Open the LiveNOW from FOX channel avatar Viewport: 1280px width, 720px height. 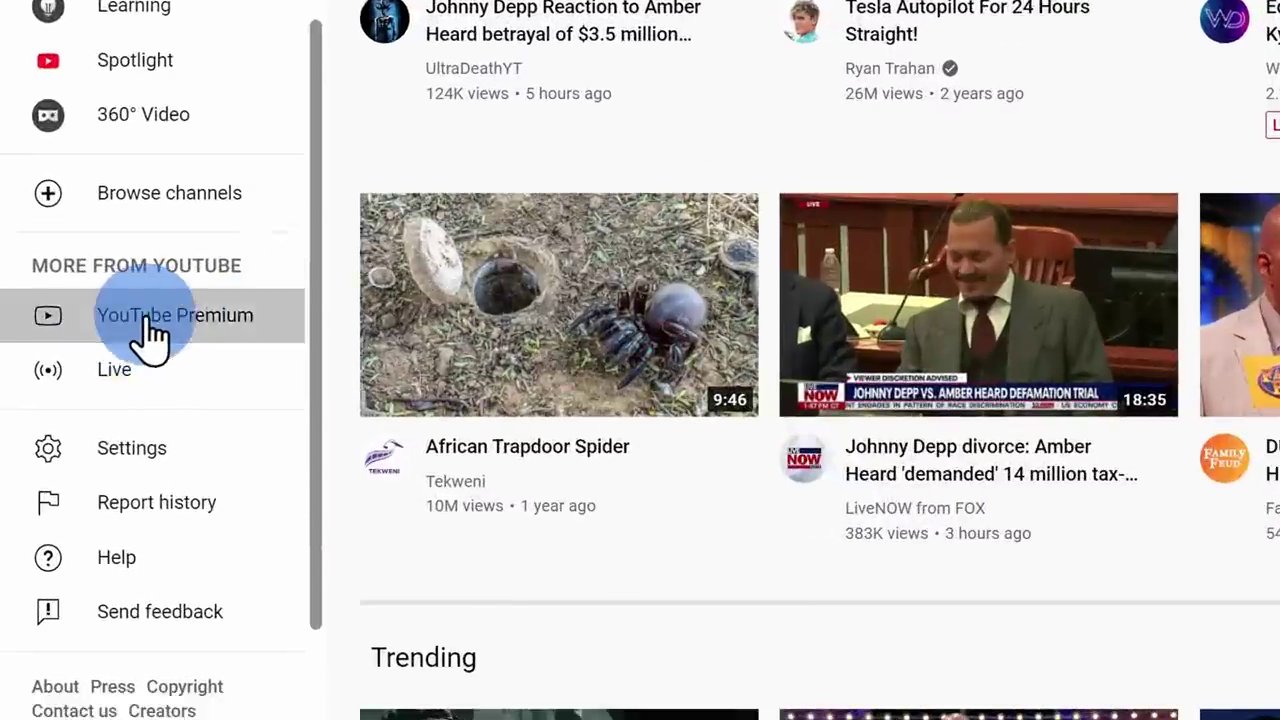(804, 459)
